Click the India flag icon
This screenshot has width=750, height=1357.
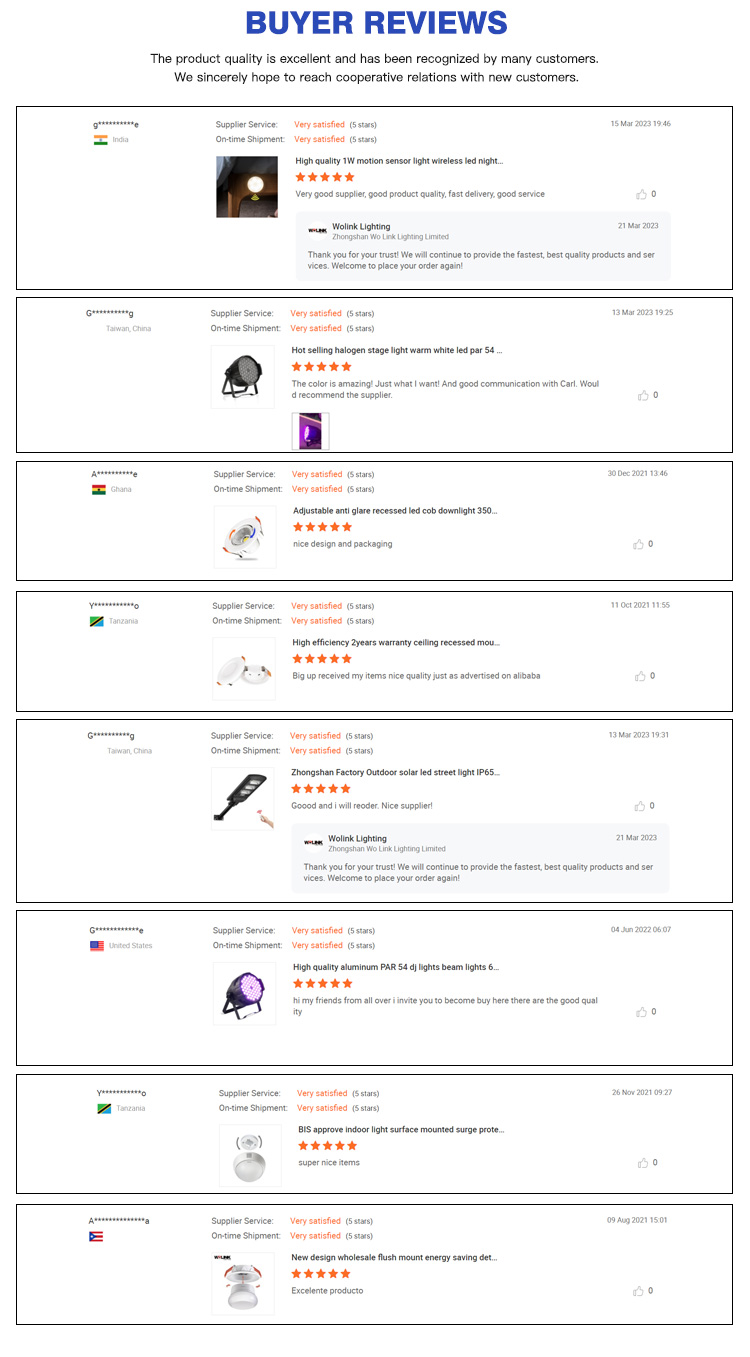[100, 140]
